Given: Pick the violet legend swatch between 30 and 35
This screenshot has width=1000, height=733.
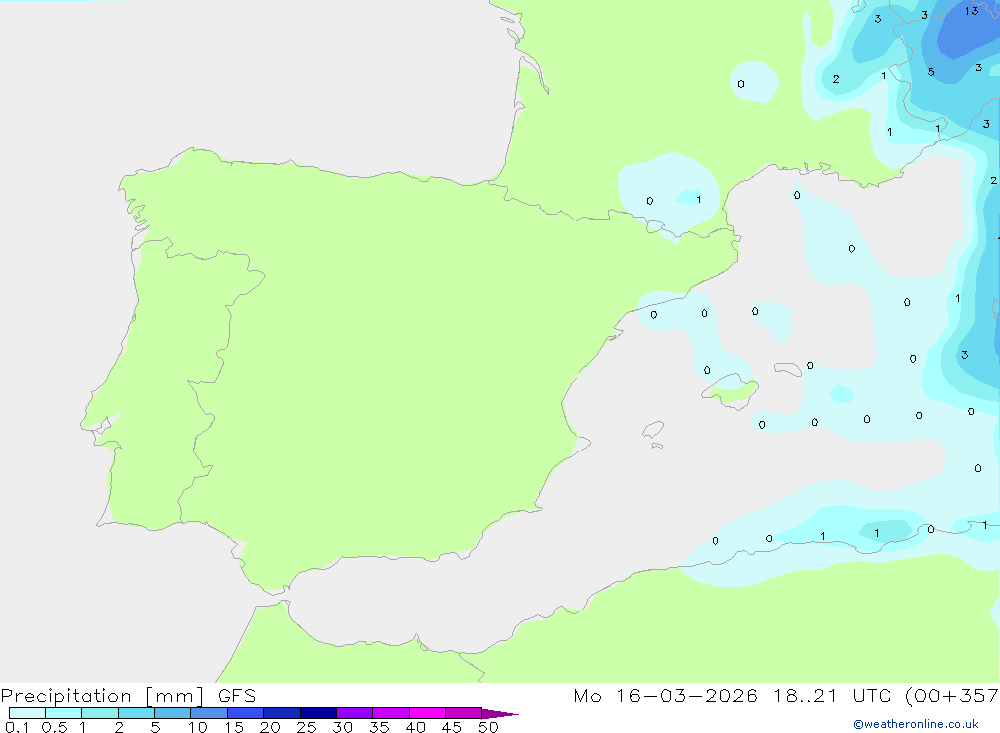Looking at the screenshot, I should (x=354, y=713).
